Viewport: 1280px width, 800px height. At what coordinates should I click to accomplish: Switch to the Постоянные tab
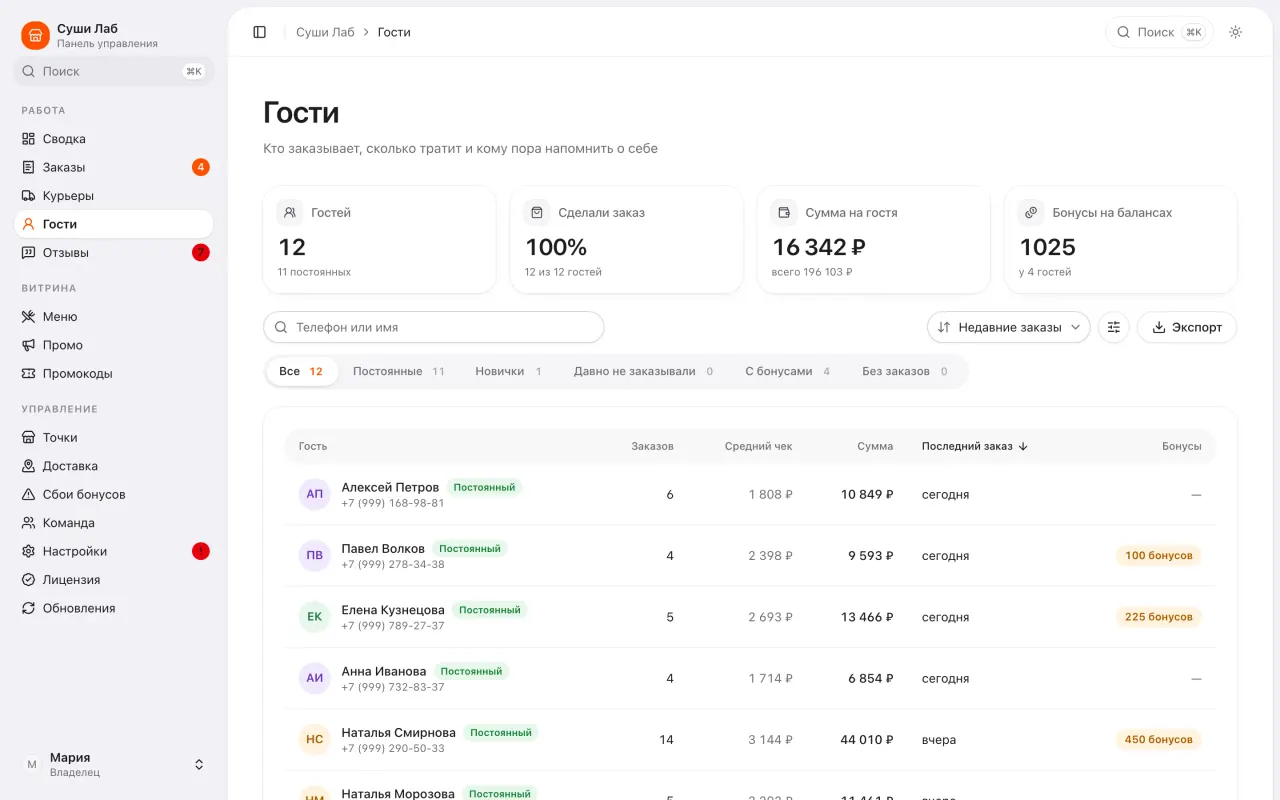pos(399,372)
